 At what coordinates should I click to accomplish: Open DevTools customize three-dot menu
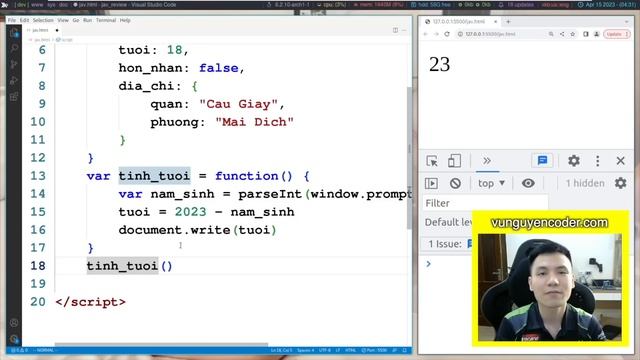598,161
